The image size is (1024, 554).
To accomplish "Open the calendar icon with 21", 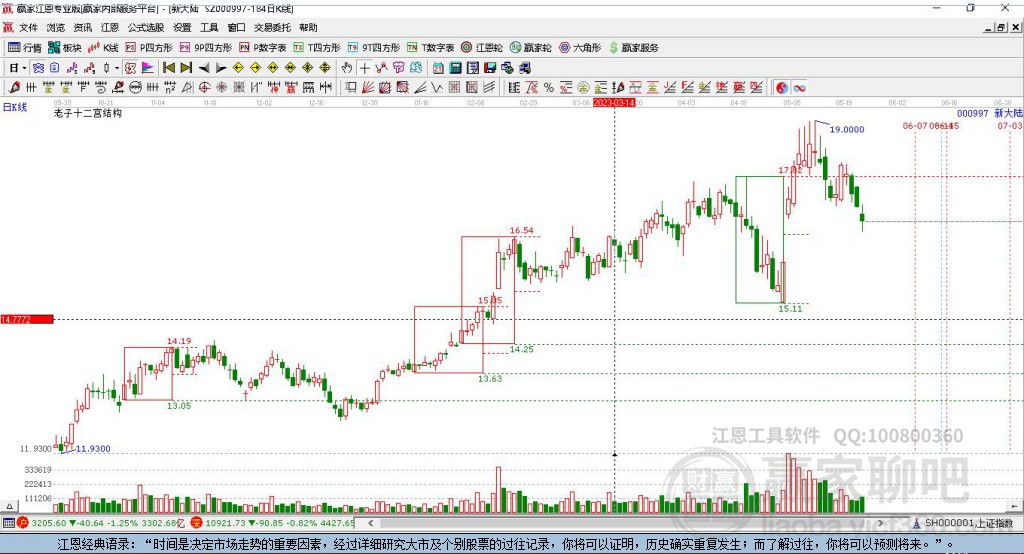I will pyautogui.click(x=438, y=67).
